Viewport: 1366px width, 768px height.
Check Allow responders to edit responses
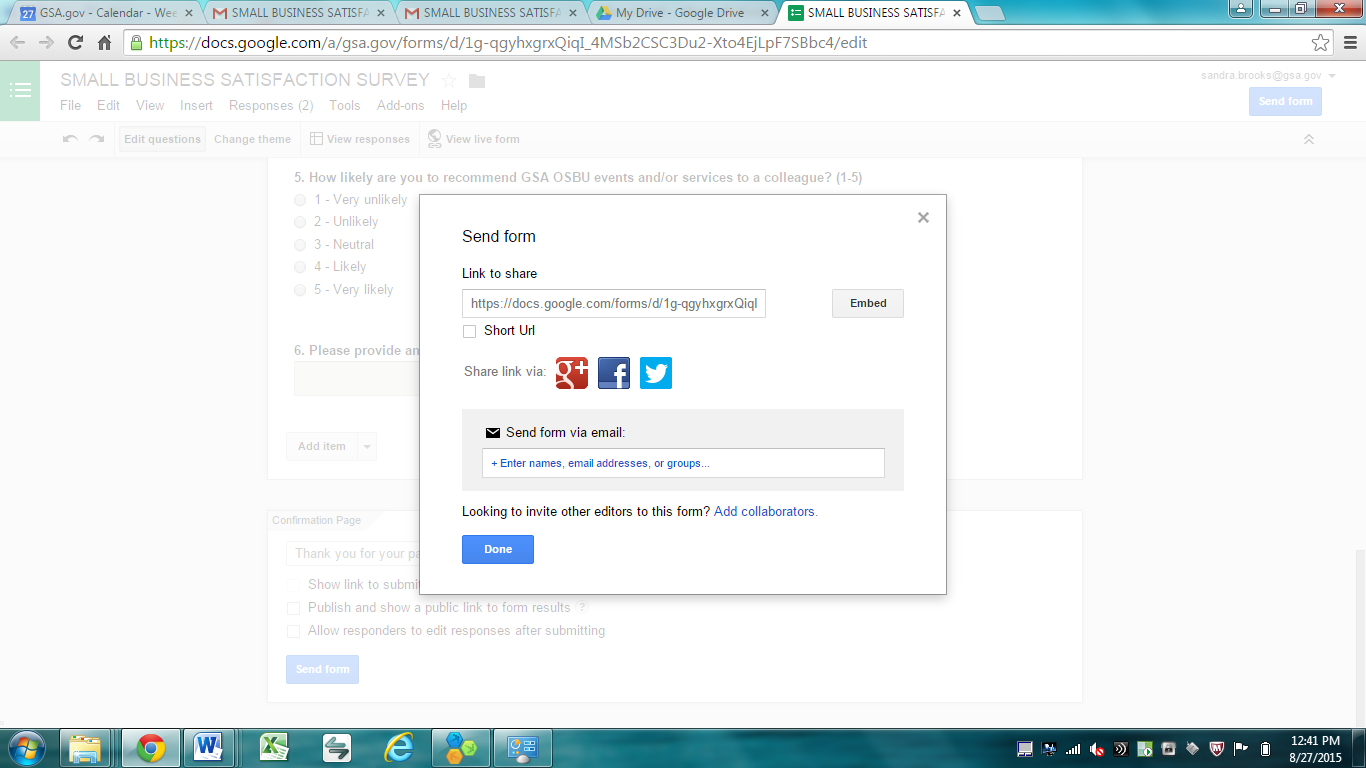[293, 632]
